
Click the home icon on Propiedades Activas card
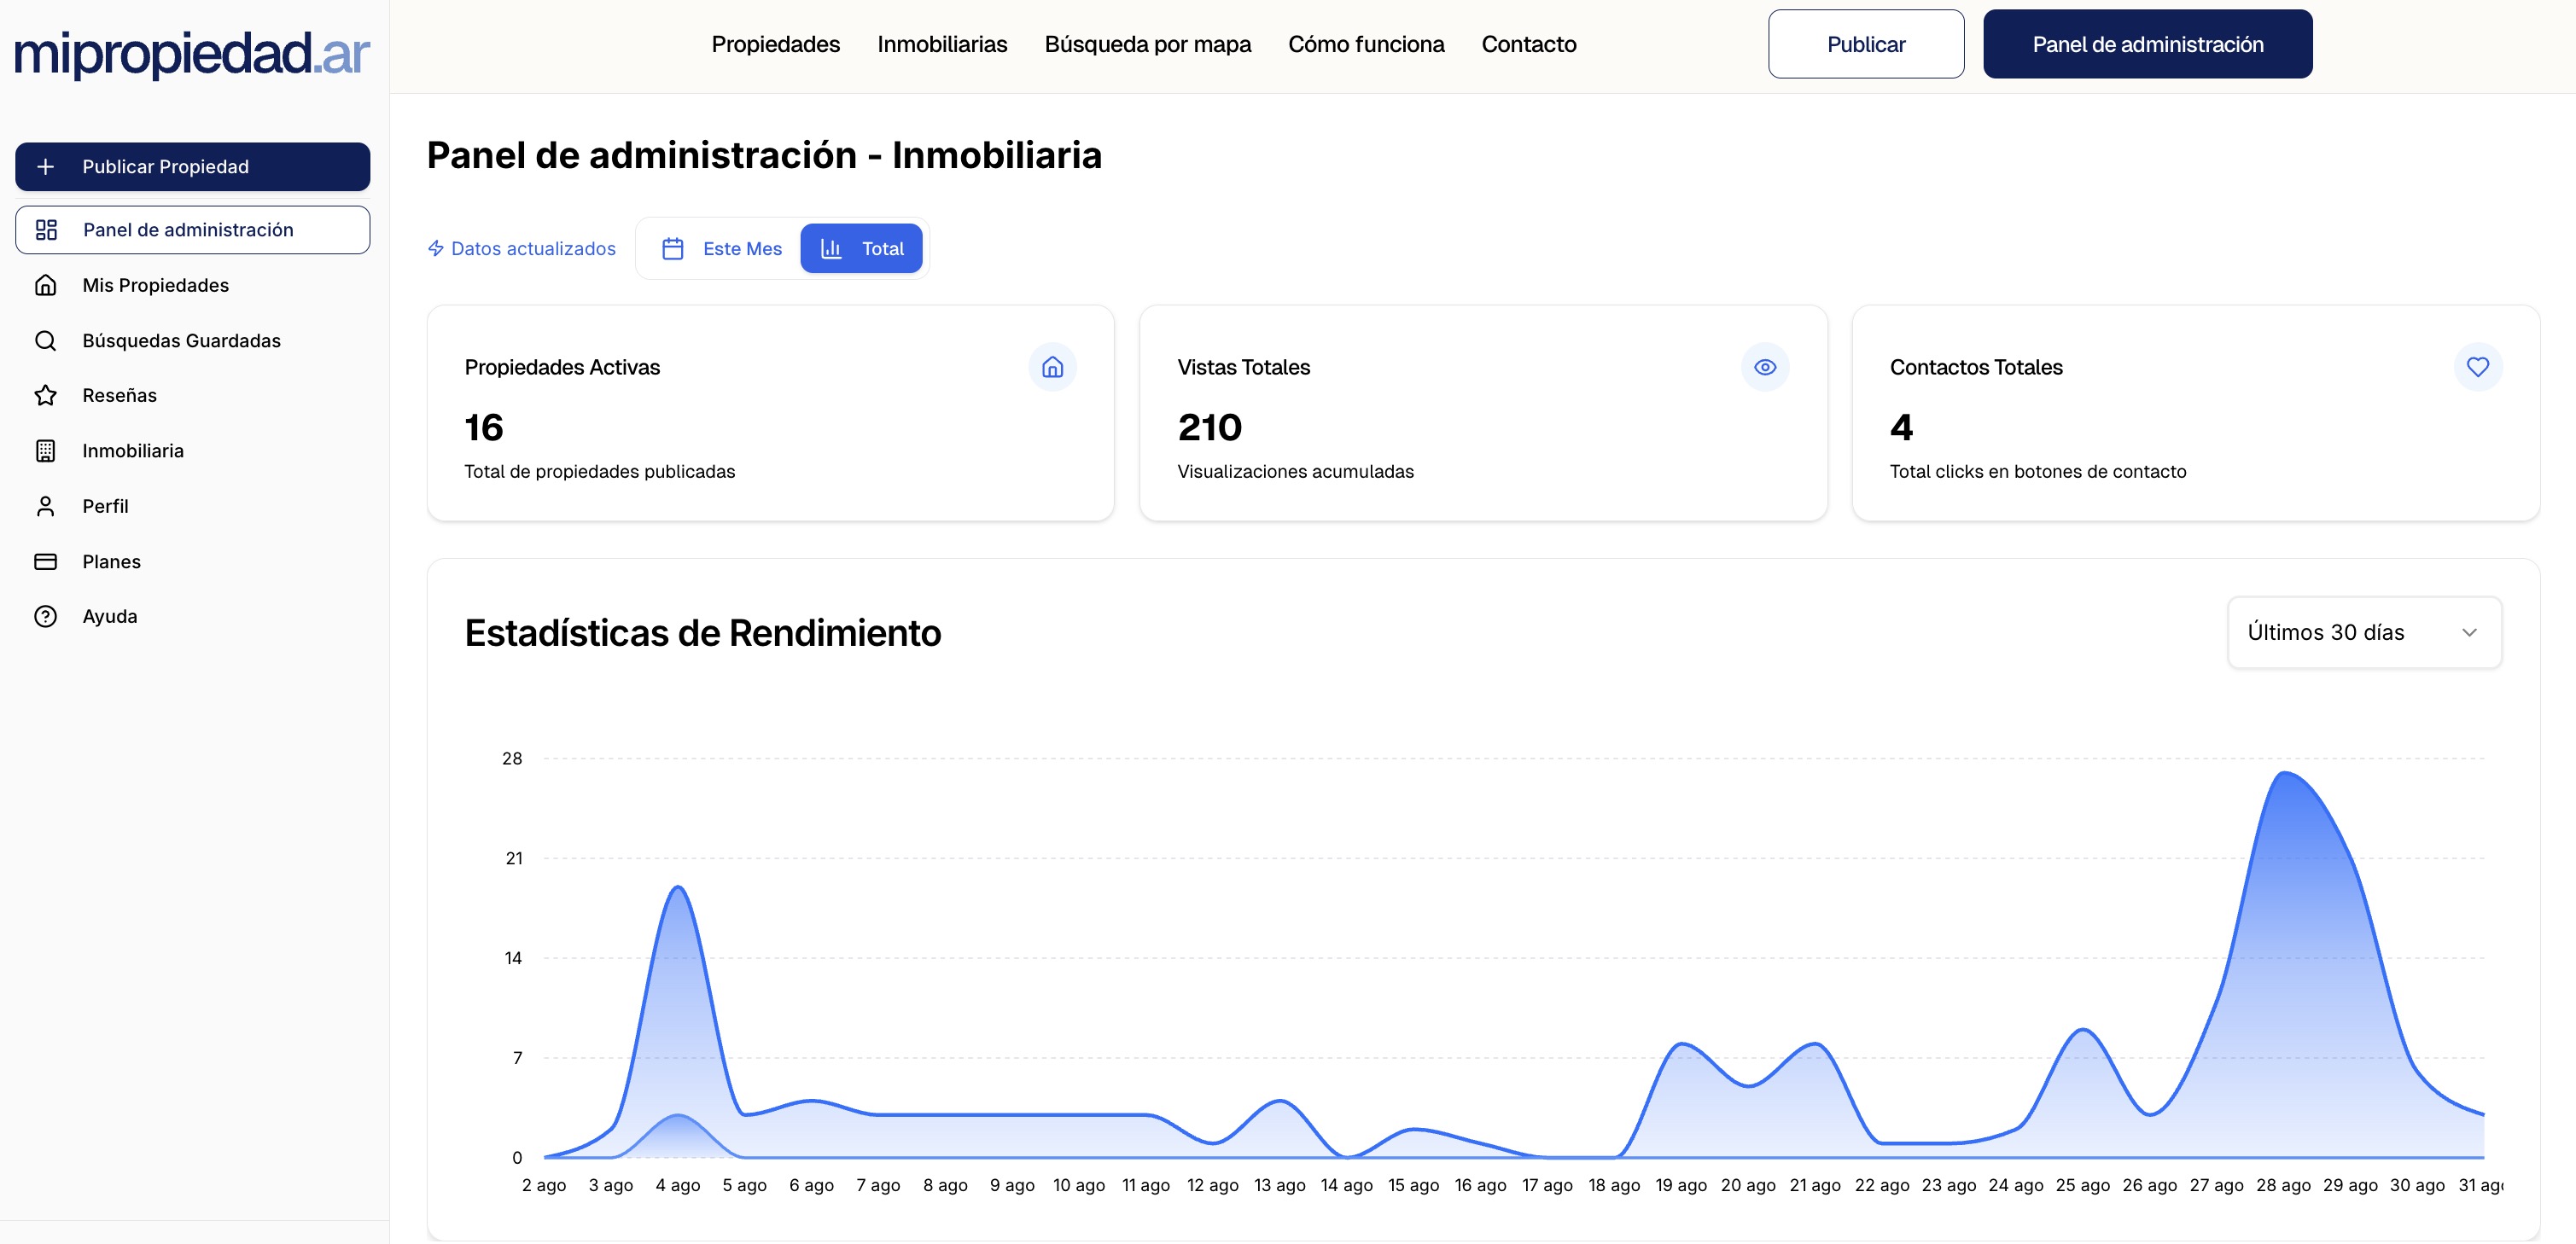tap(1052, 367)
